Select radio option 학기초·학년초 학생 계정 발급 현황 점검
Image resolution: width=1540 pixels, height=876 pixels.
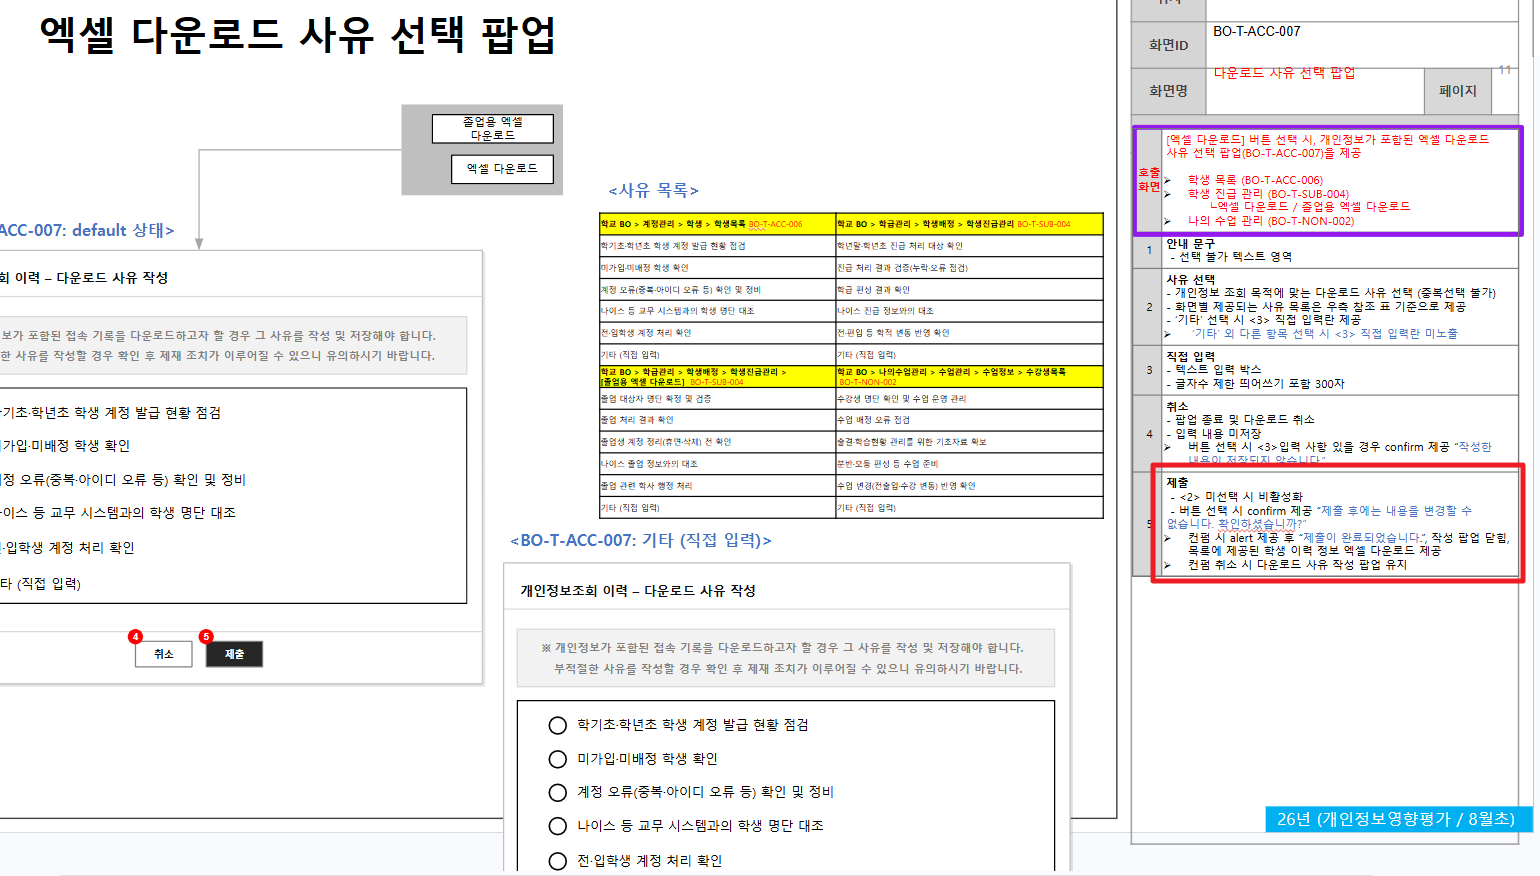point(558,725)
